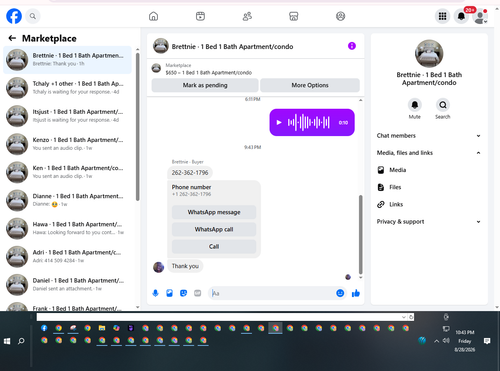Expand the Chat members section
This screenshot has height=371, width=500.
tap(429, 136)
